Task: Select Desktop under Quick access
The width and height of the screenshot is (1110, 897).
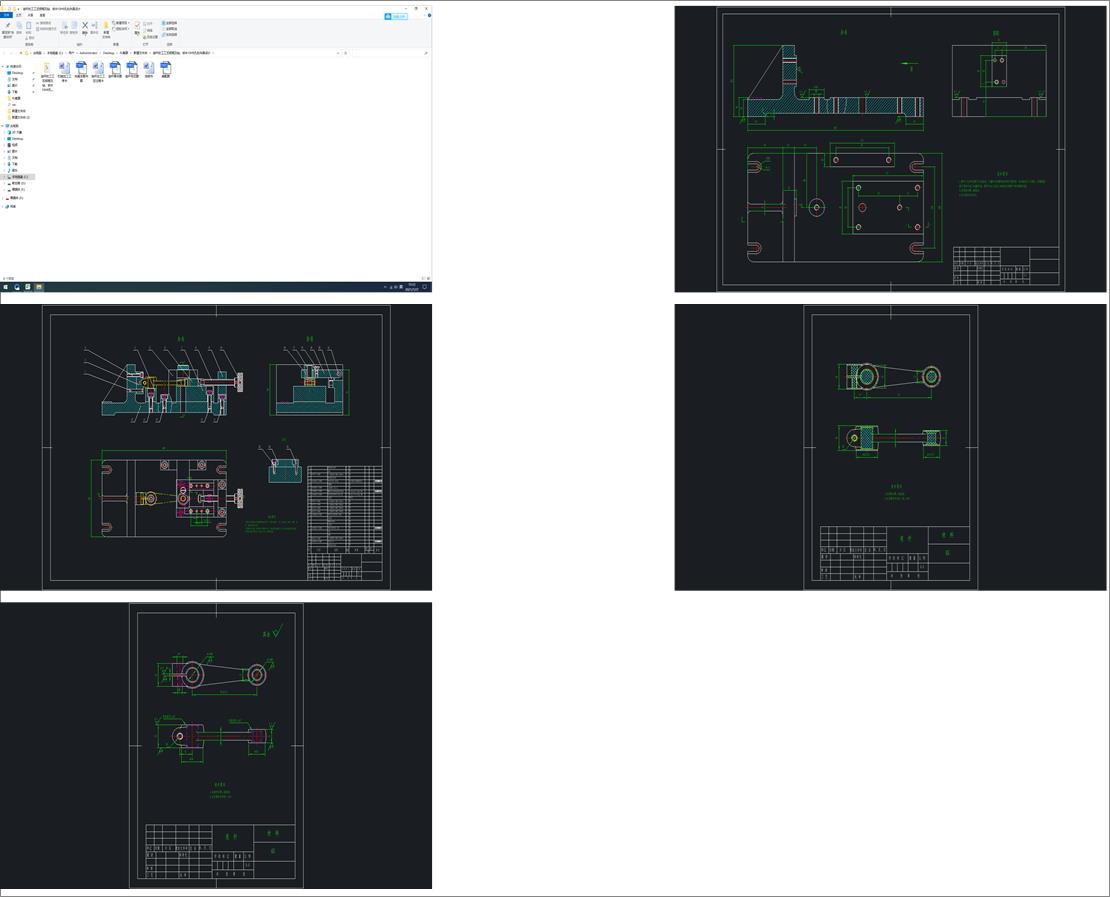Action: coord(16,73)
